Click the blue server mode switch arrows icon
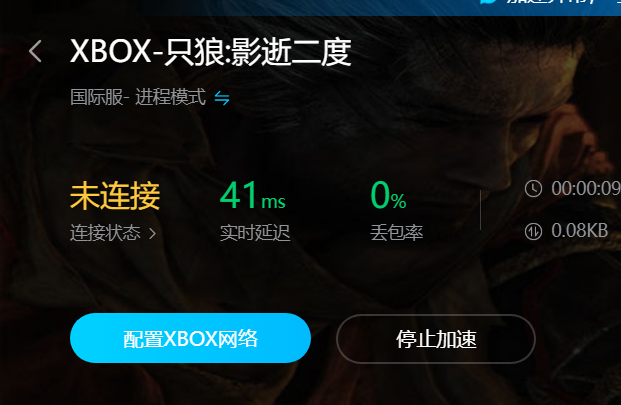The height and width of the screenshot is (405, 621). point(222,98)
